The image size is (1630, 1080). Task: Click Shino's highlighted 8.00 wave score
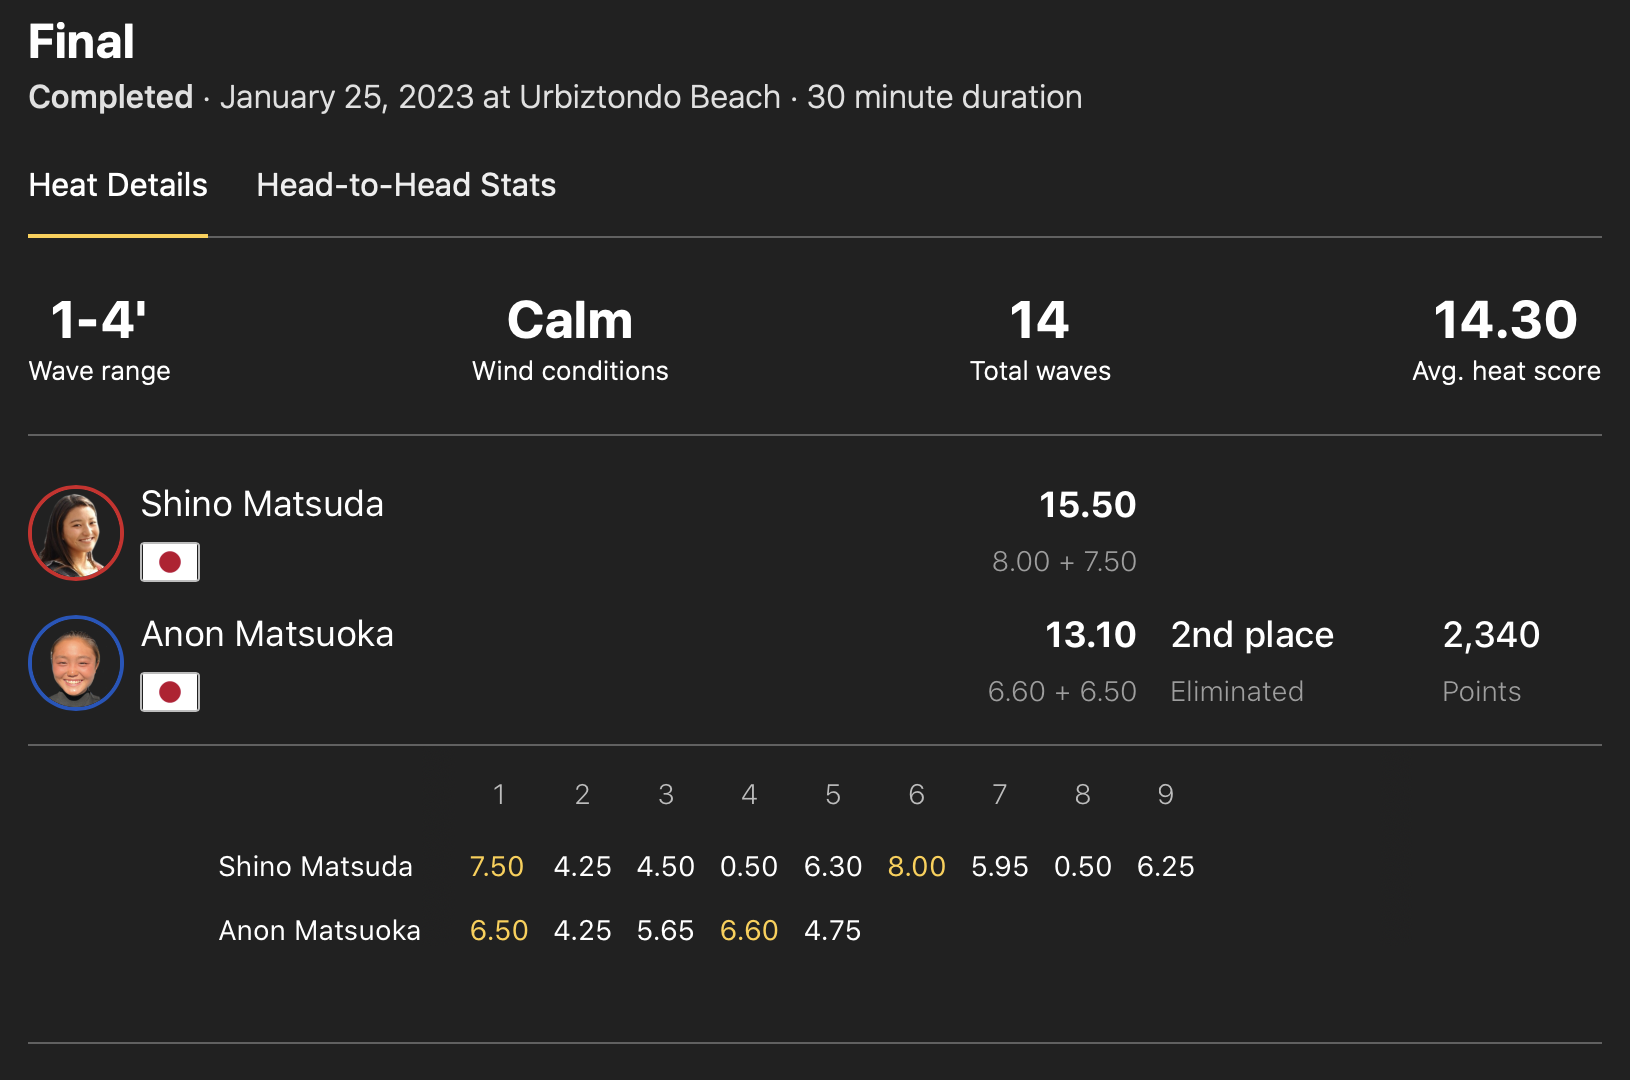916,866
